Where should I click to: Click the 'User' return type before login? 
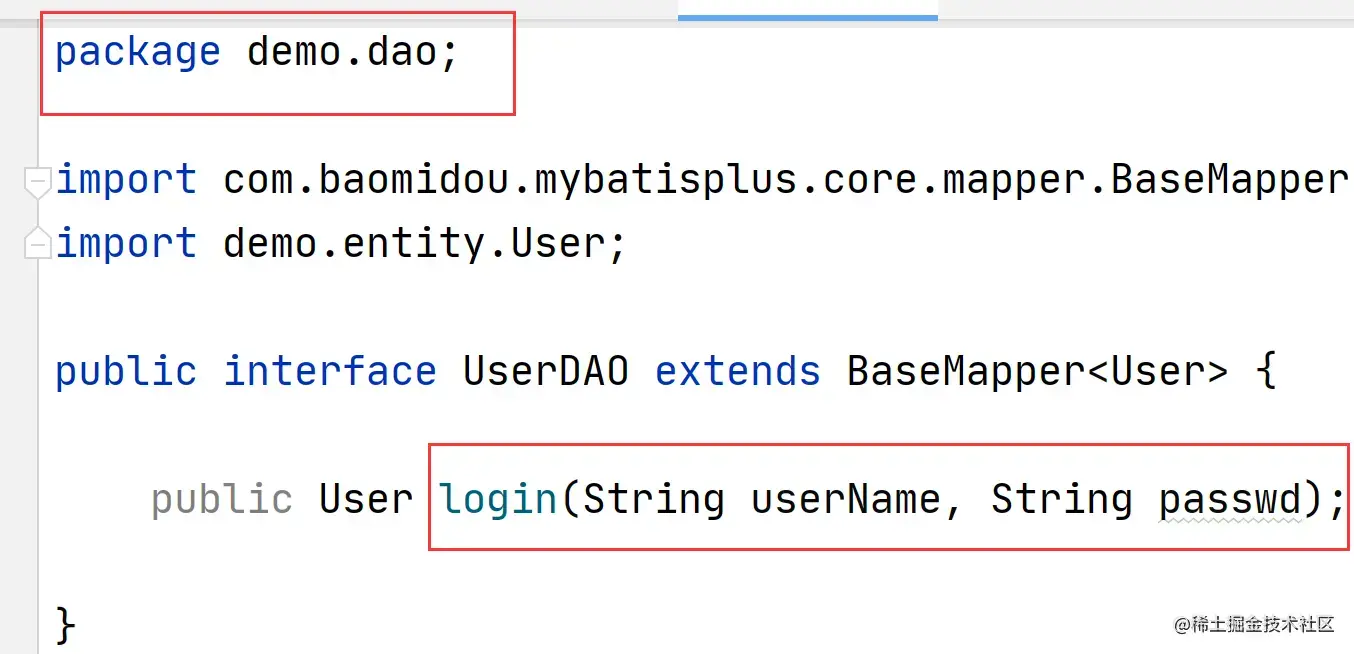[366, 499]
